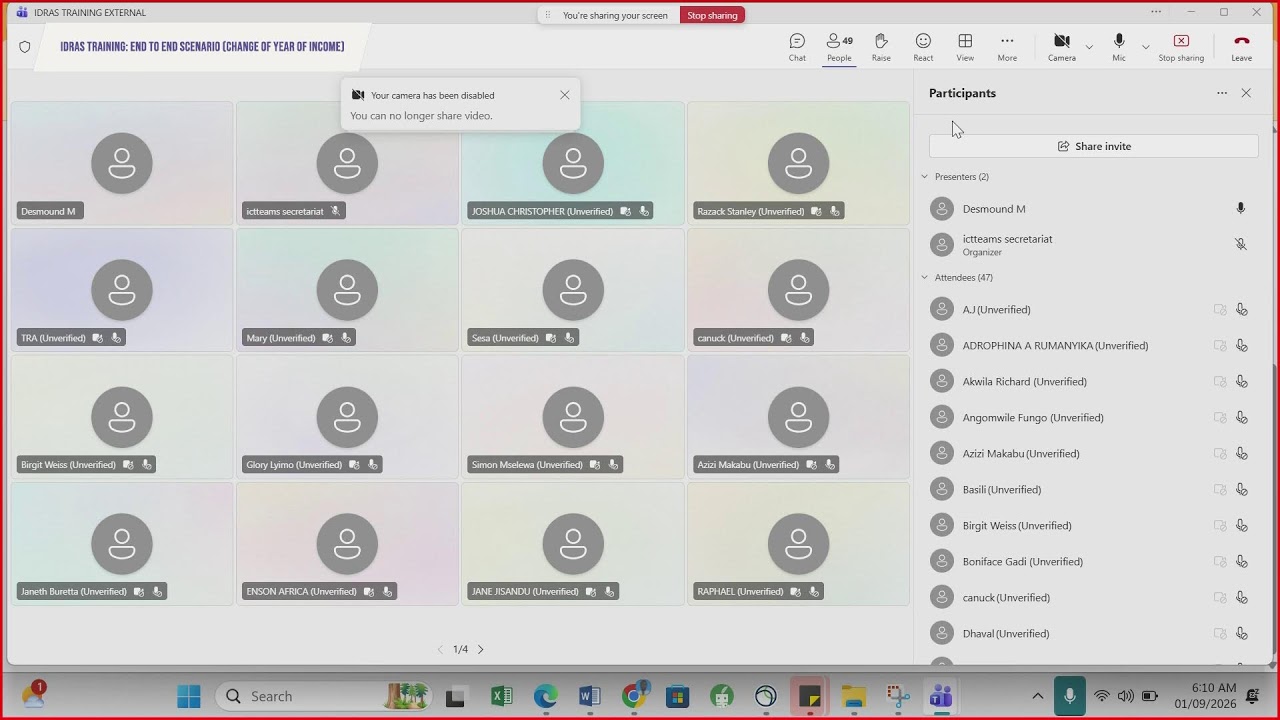
Task: Open the Windows Start menu
Action: click(x=188, y=696)
